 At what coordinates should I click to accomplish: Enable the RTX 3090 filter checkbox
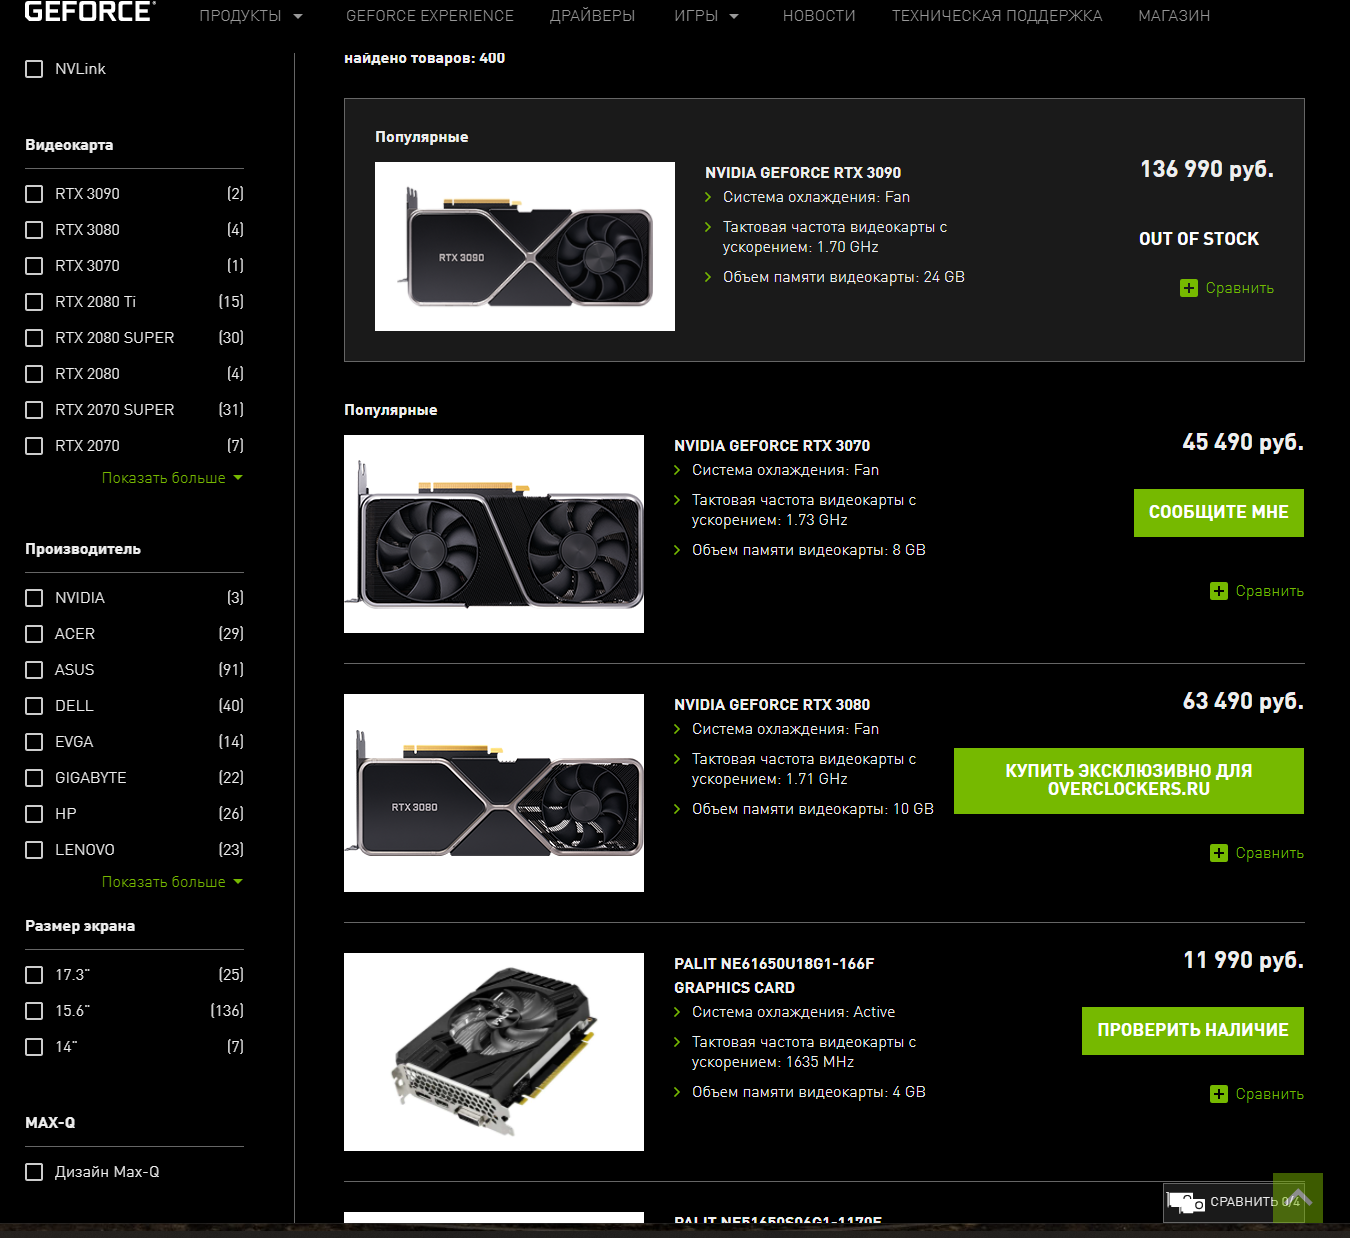pyautogui.click(x=34, y=194)
